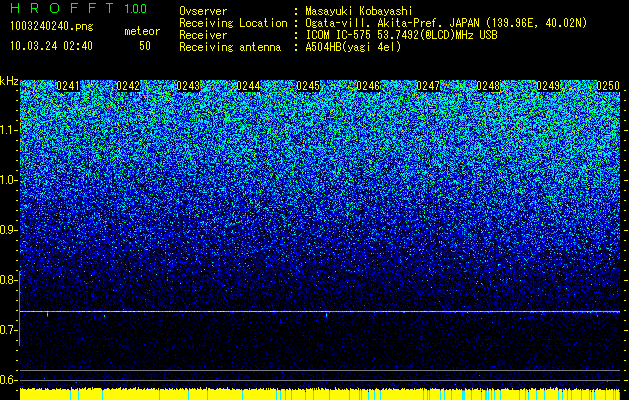Select the 0247 time marker
The image size is (629, 400).
pyautogui.click(x=428, y=86)
